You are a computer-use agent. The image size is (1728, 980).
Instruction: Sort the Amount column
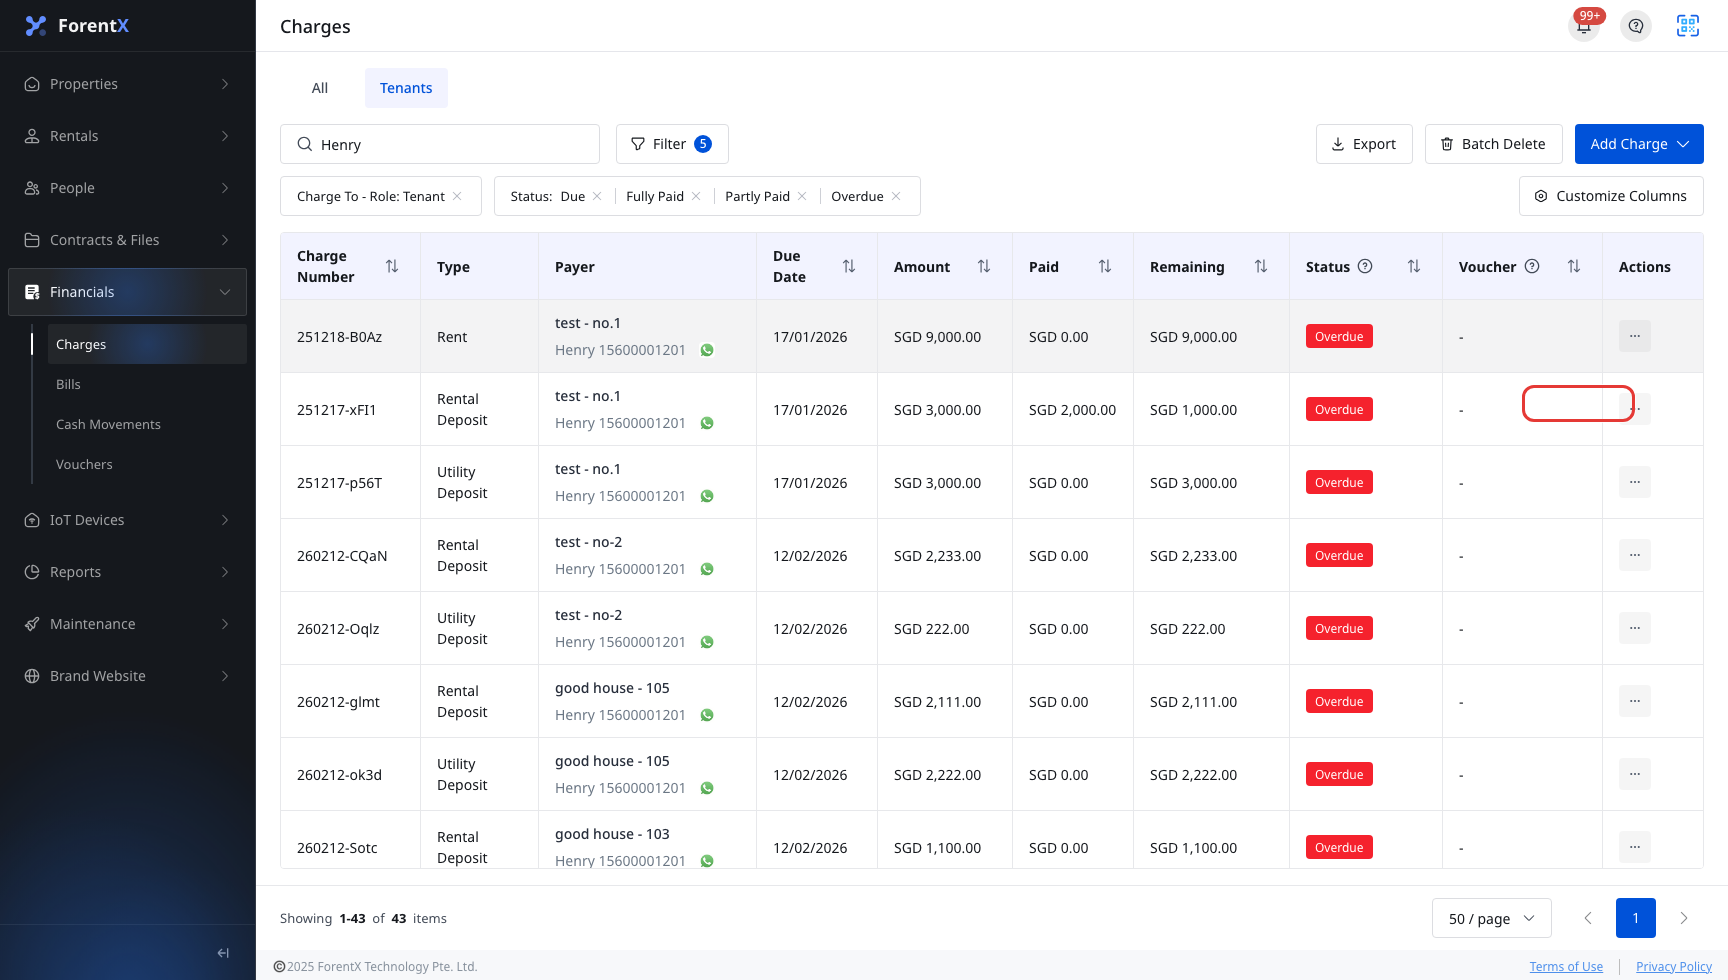click(984, 266)
